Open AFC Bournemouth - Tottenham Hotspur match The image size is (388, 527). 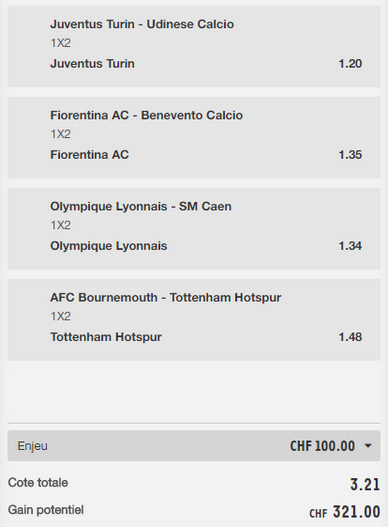click(x=166, y=297)
